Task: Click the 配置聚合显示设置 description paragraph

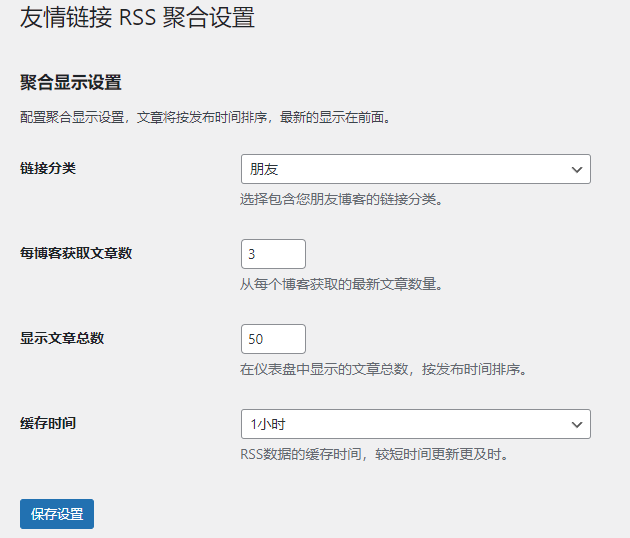Action: coord(205,117)
